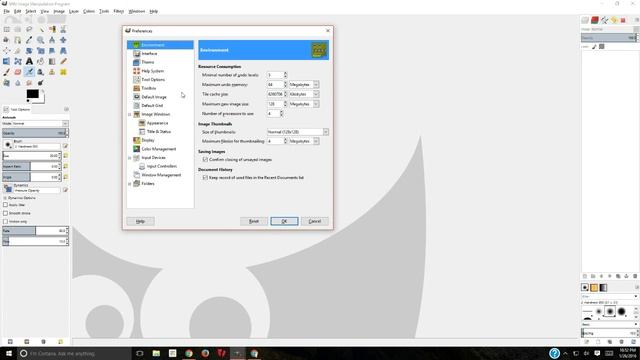Open the File menu
The height and width of the screenshot is (360, 640).
(x=7, y=11)
